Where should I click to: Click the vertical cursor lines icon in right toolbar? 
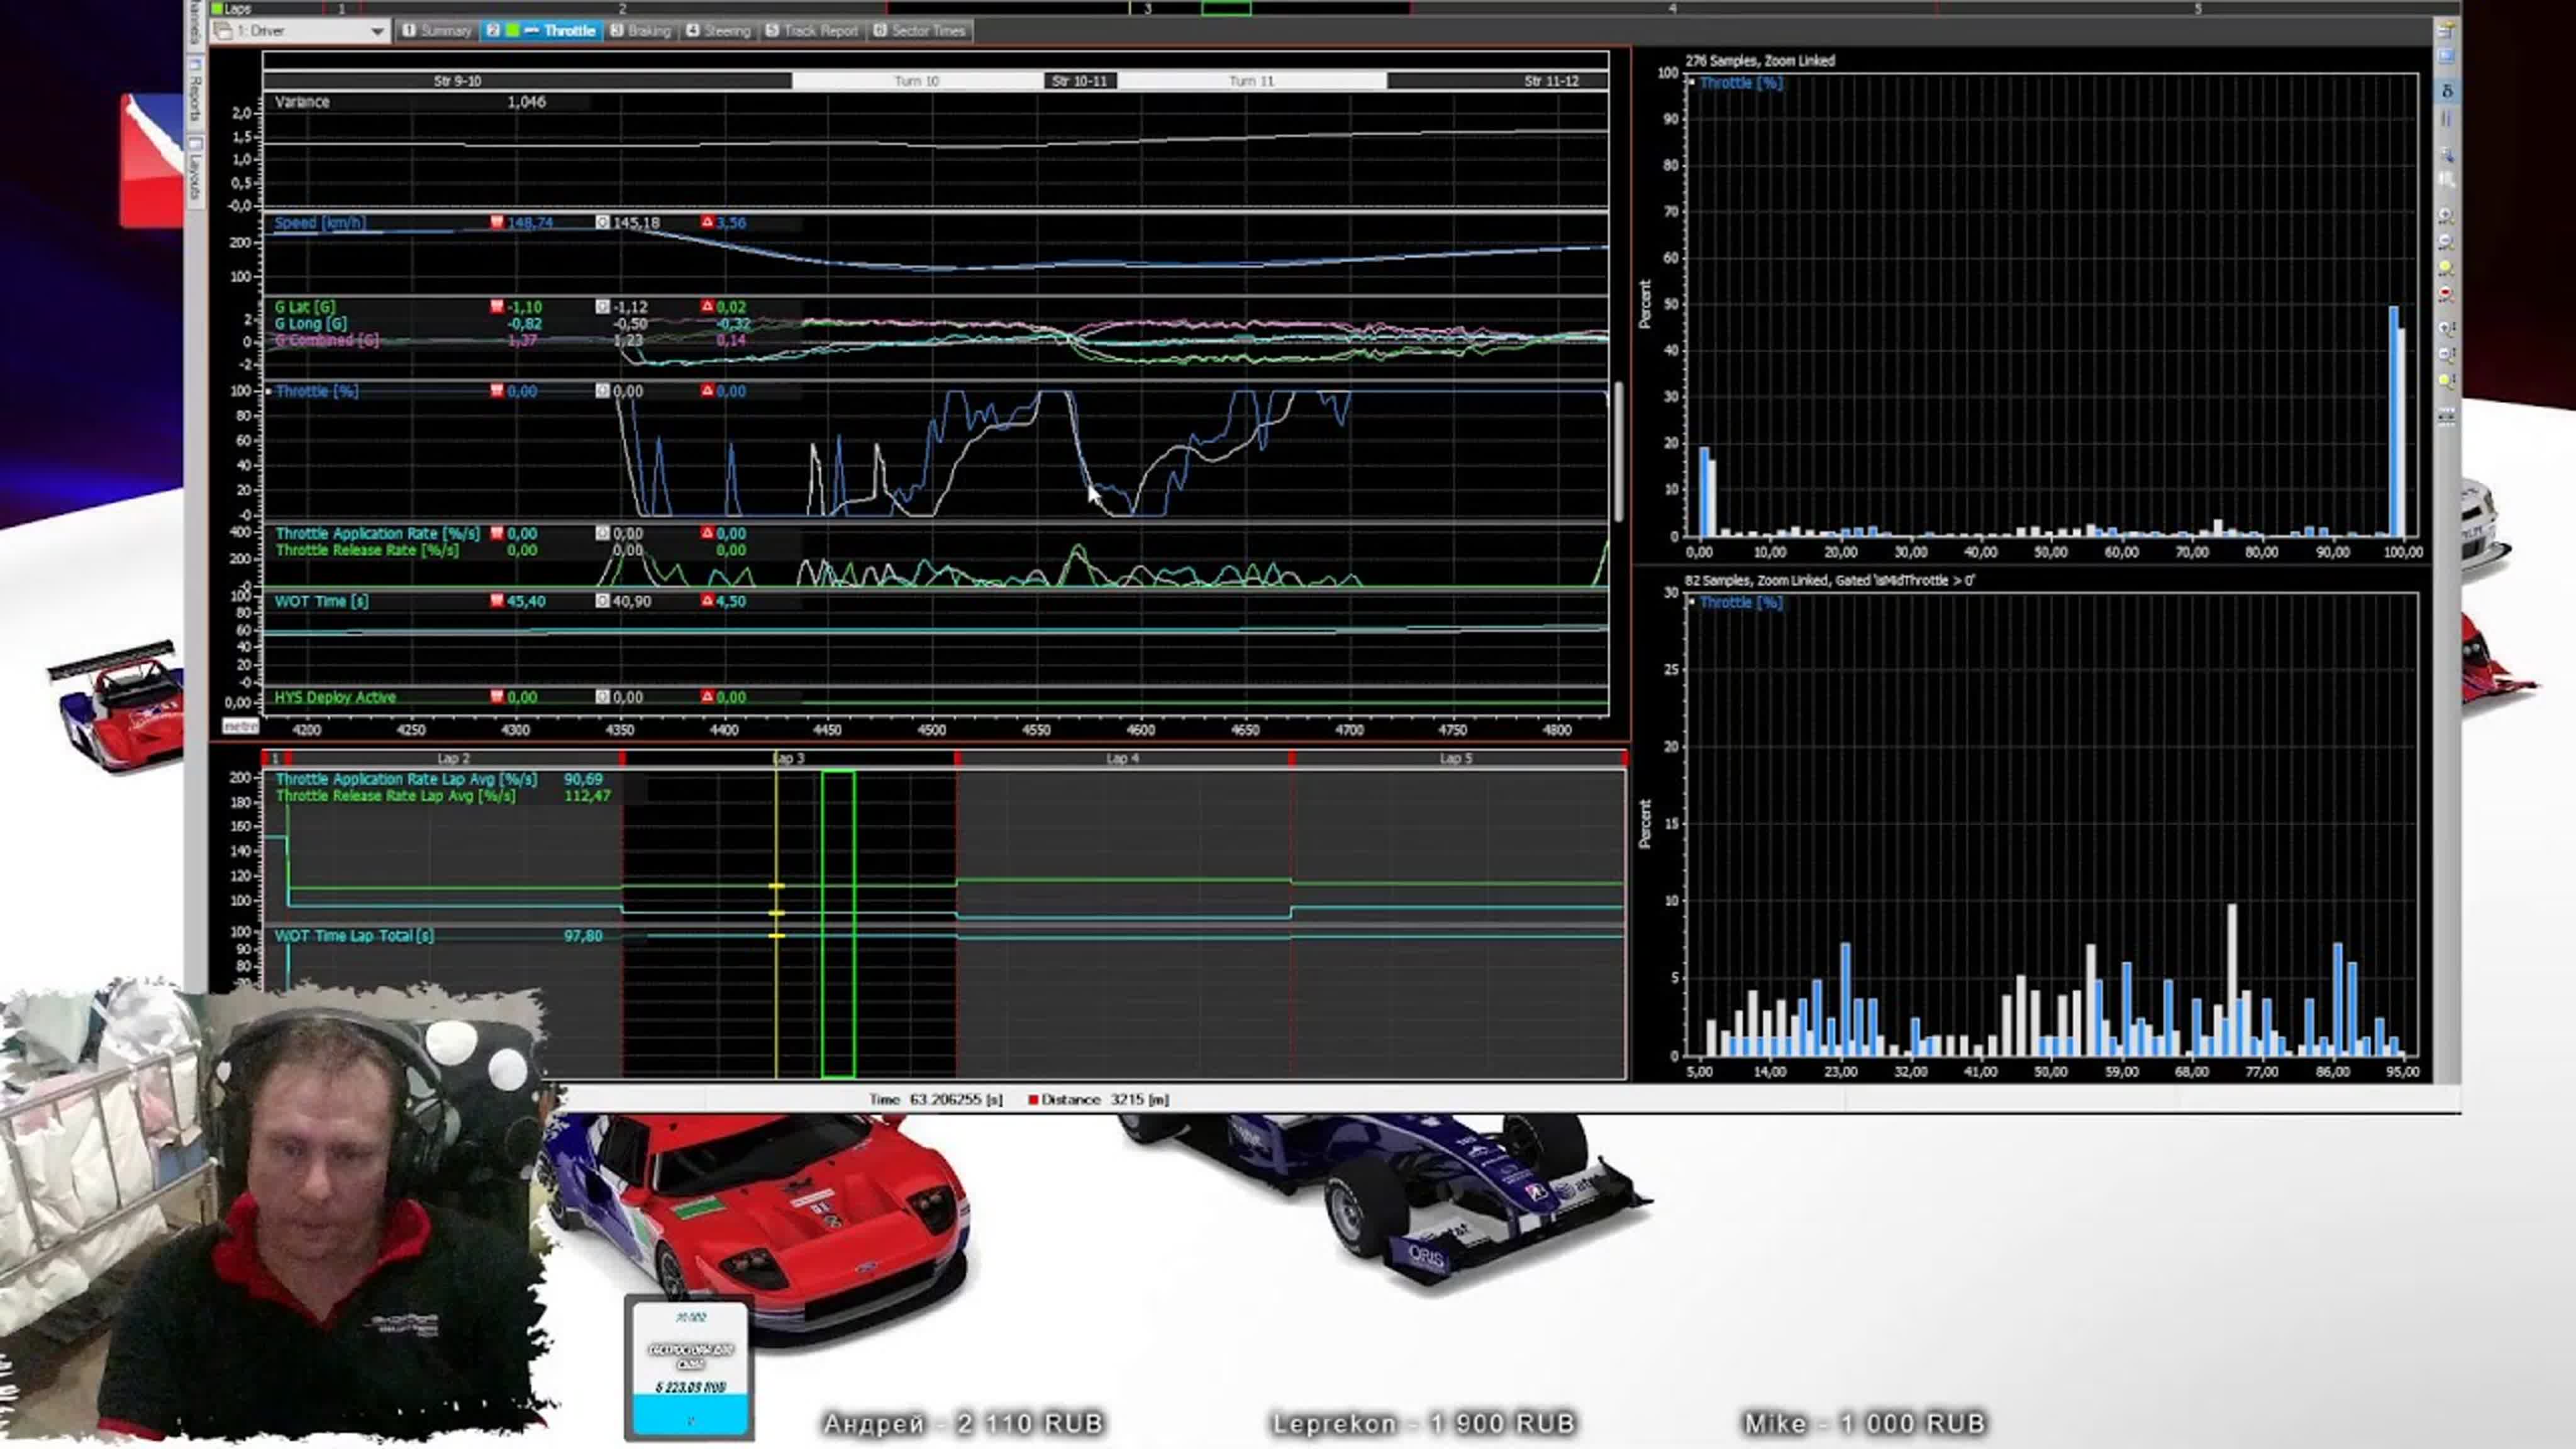pos(2446,118)
